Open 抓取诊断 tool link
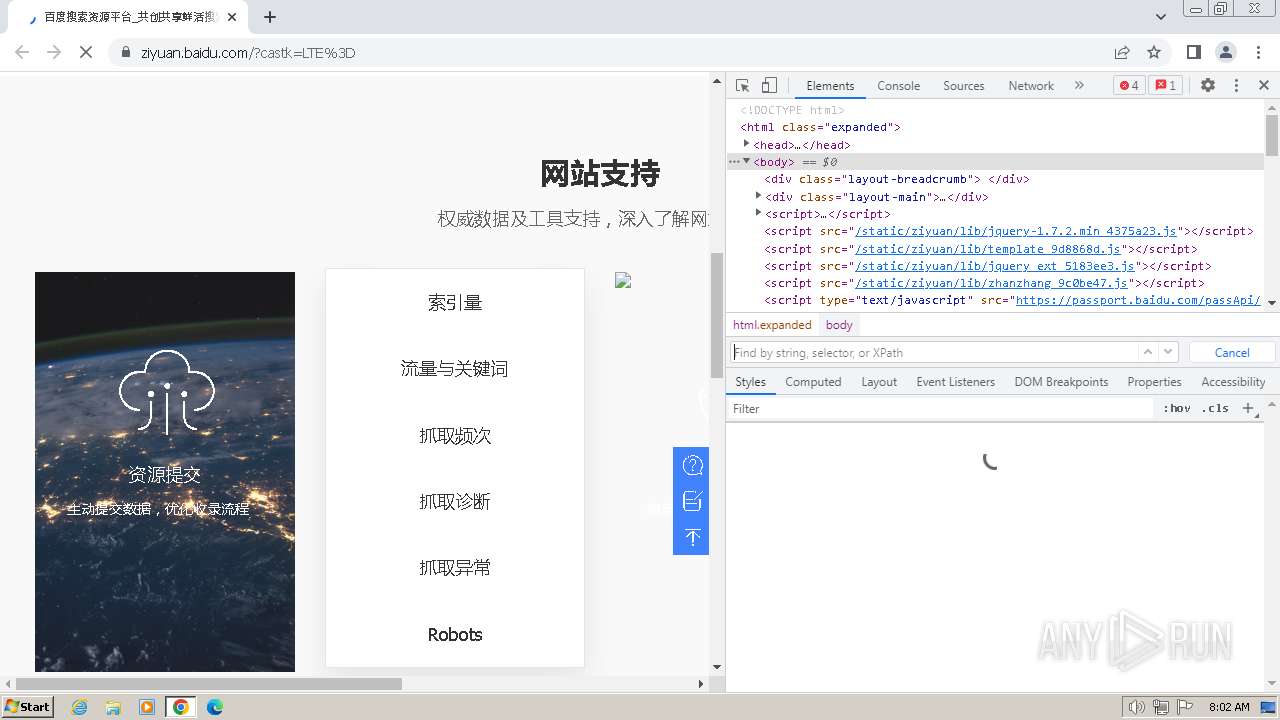 (455, 502)
